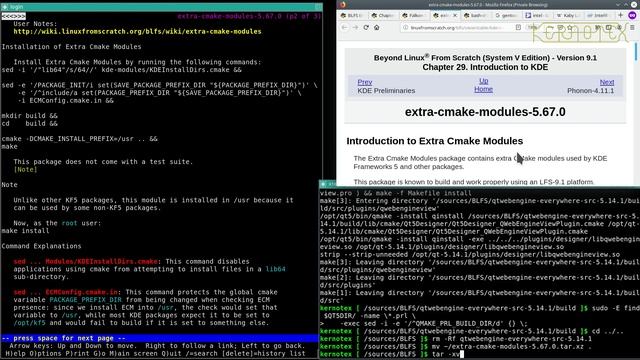Open the Firefox home page
Image resolution: width=640 pixels, height=360 pixels.
pyautogui.click(x=377, y=27)
